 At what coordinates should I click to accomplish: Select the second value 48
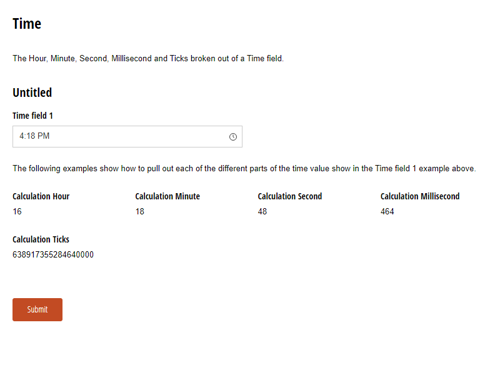point(262,211)
